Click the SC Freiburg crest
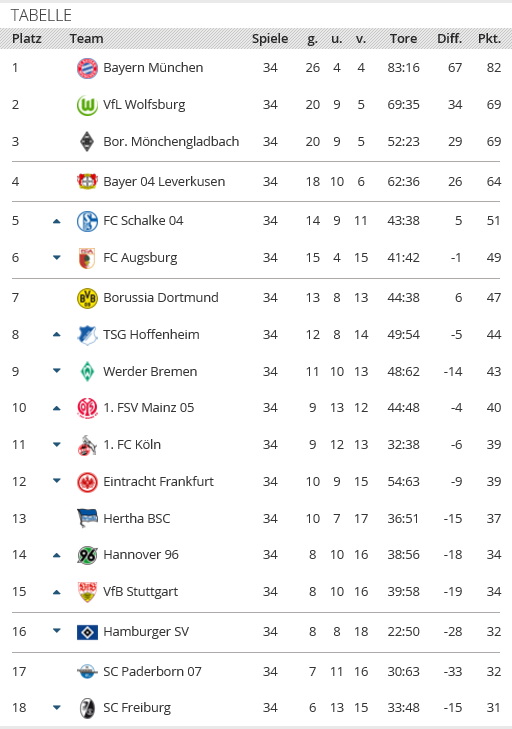This screenshot has width=512, height=729. [x=87, y=708]
